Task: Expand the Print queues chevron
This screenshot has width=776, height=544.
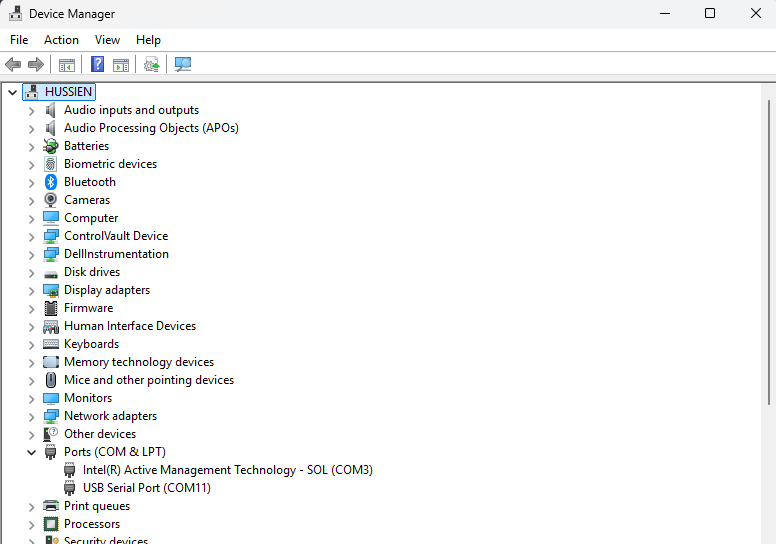Action: tap(31, 507)
